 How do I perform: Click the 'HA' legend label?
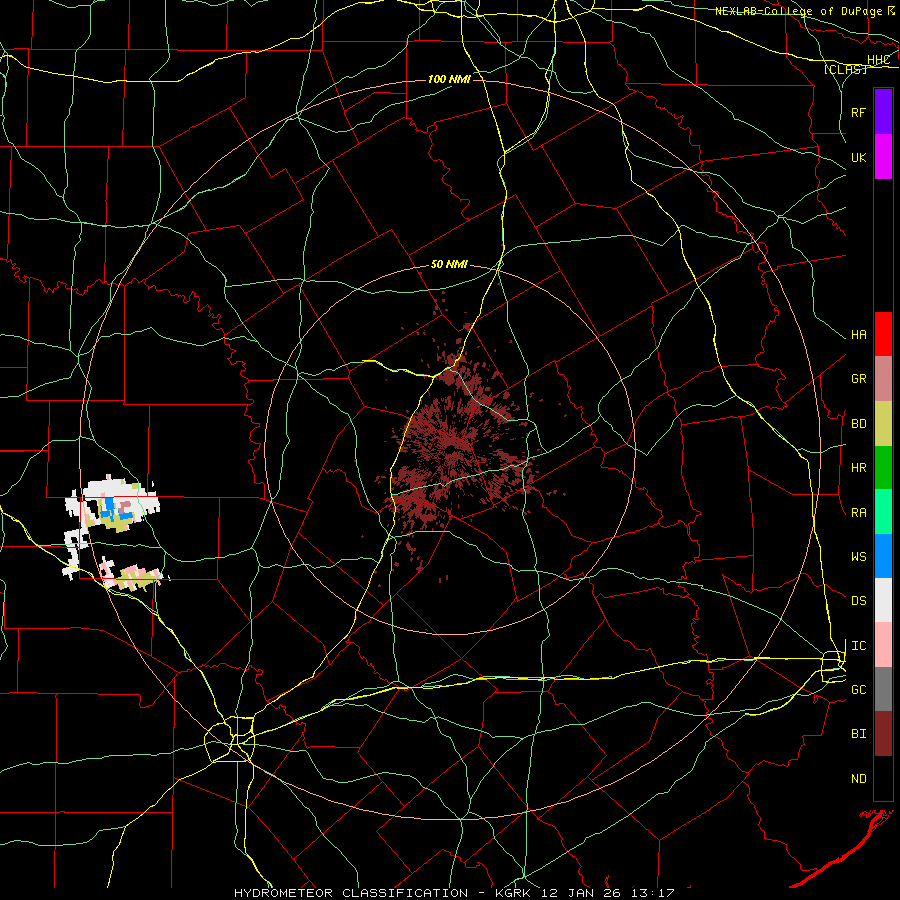point(858,335)
